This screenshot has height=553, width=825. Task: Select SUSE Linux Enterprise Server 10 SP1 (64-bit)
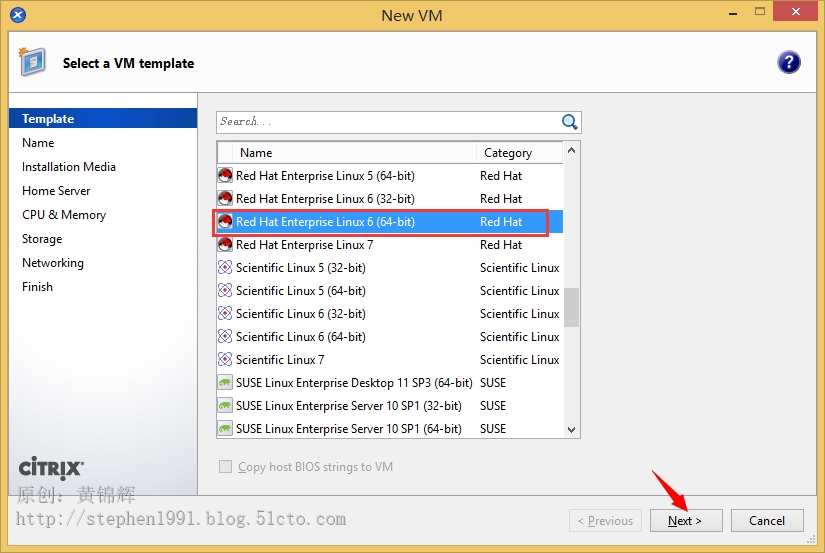[x=390, y=428]
